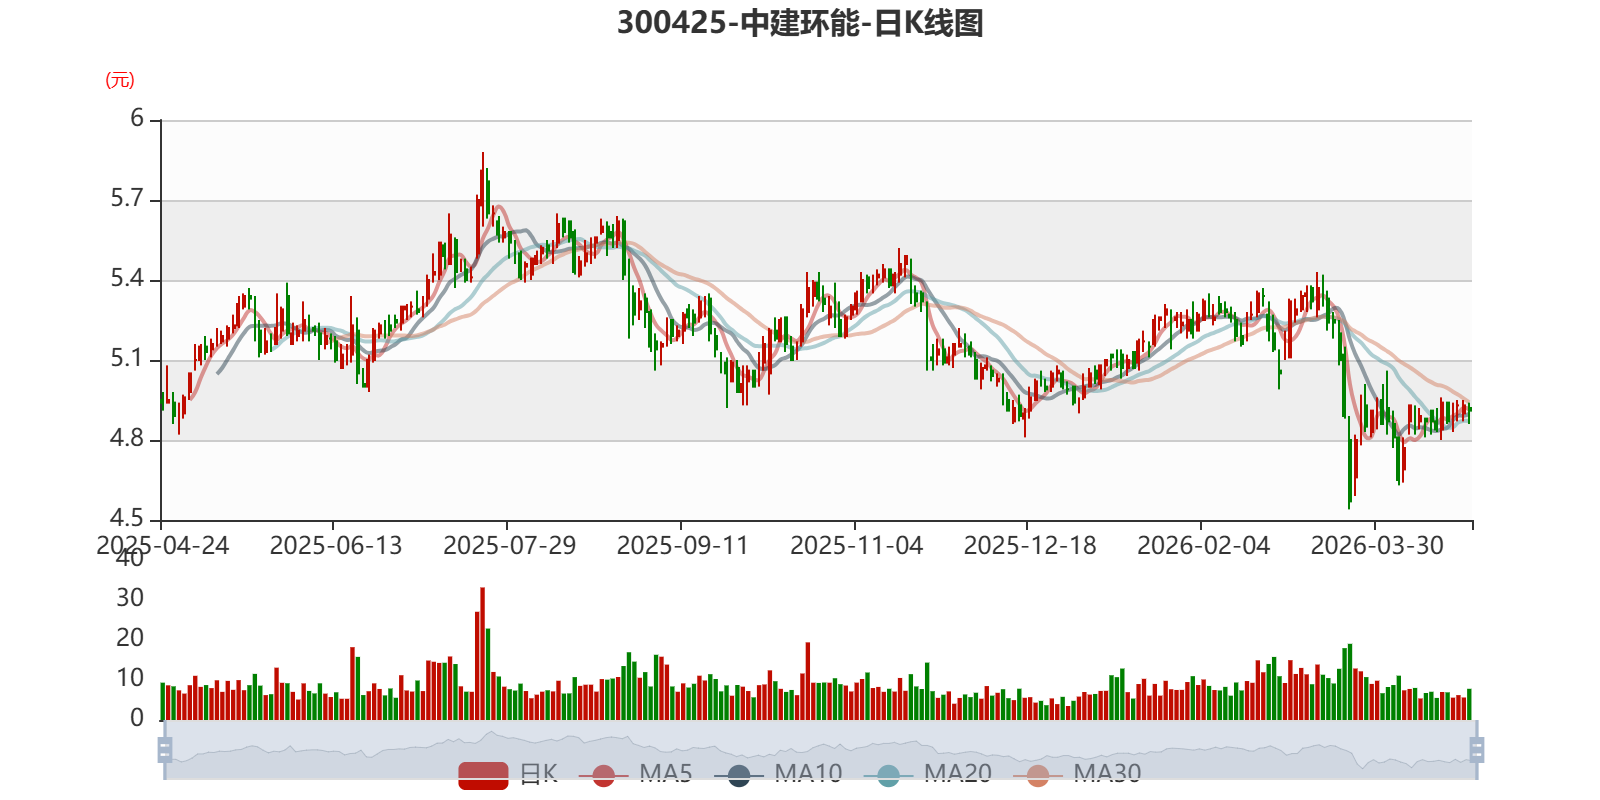Click the left data zoom handle

[165, 750]
